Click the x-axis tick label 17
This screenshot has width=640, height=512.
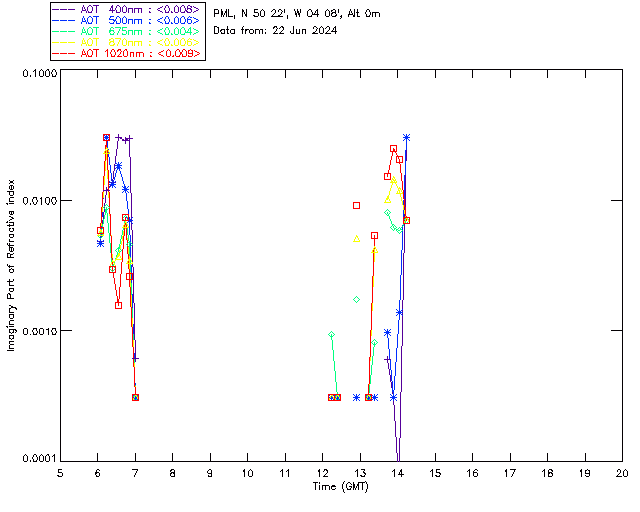(x=510, y=473)
